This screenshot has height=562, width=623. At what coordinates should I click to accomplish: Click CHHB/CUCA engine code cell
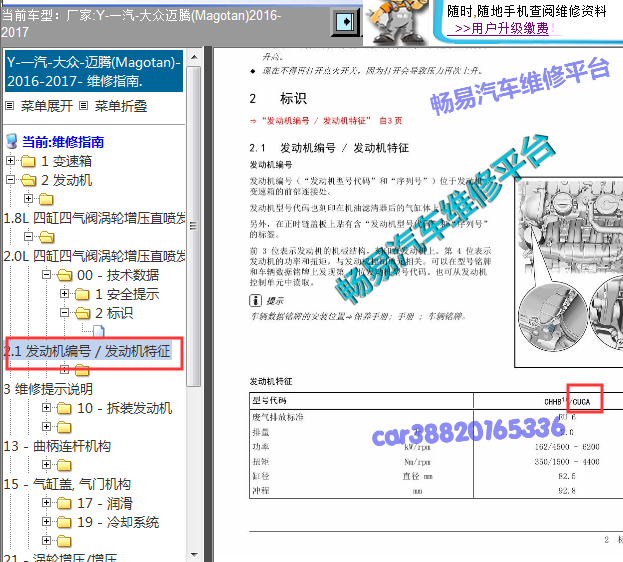coord(567,401)
